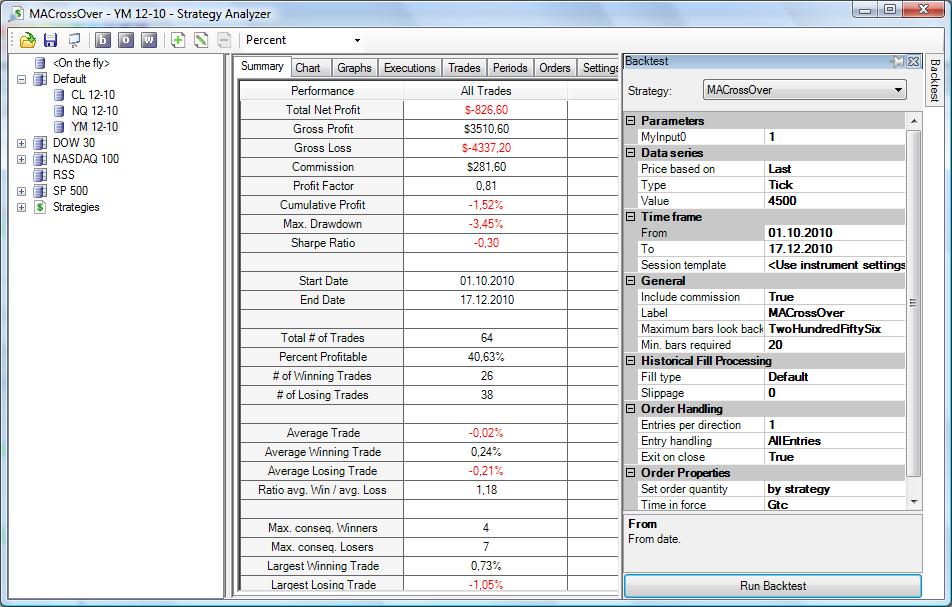Click the MyInput0 value field
This screenshot has width=952, height=607.
pyautogui.click(x=835, y=137)
